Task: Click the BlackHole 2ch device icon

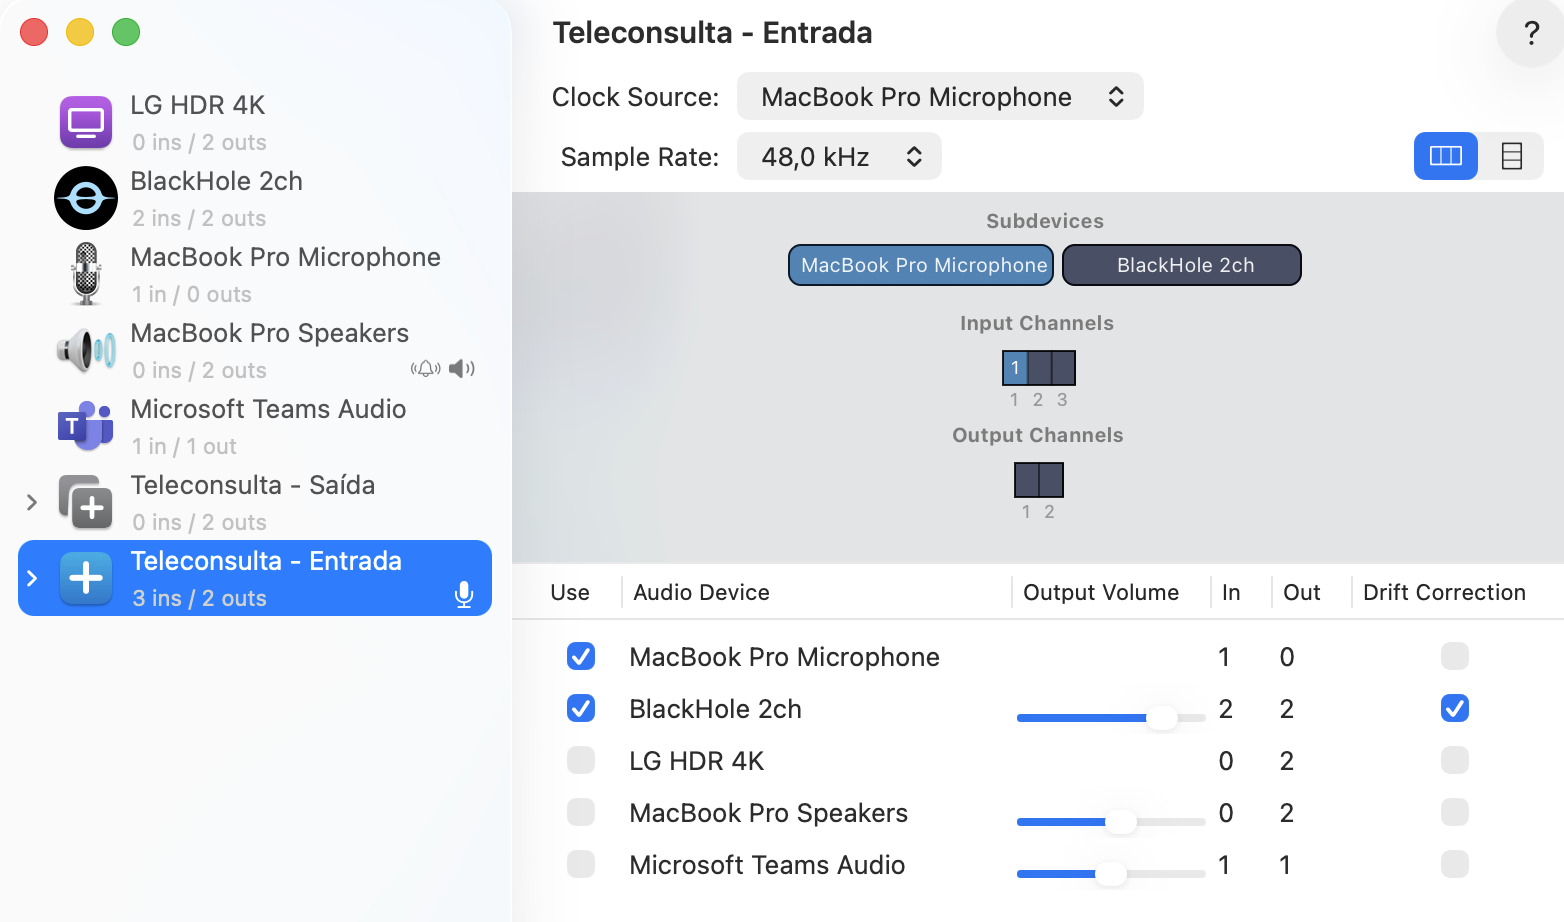Action: 86,198
